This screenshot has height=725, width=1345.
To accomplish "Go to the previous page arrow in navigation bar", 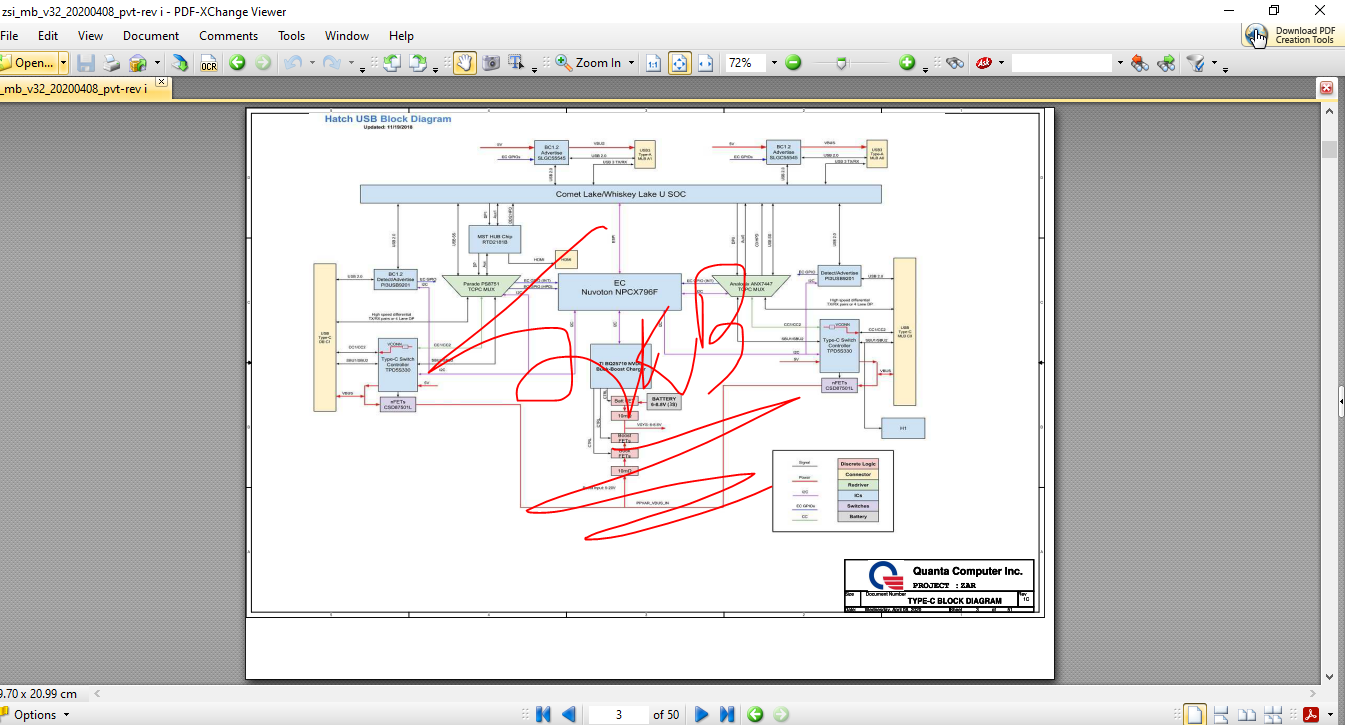I will tap(568, 714).
